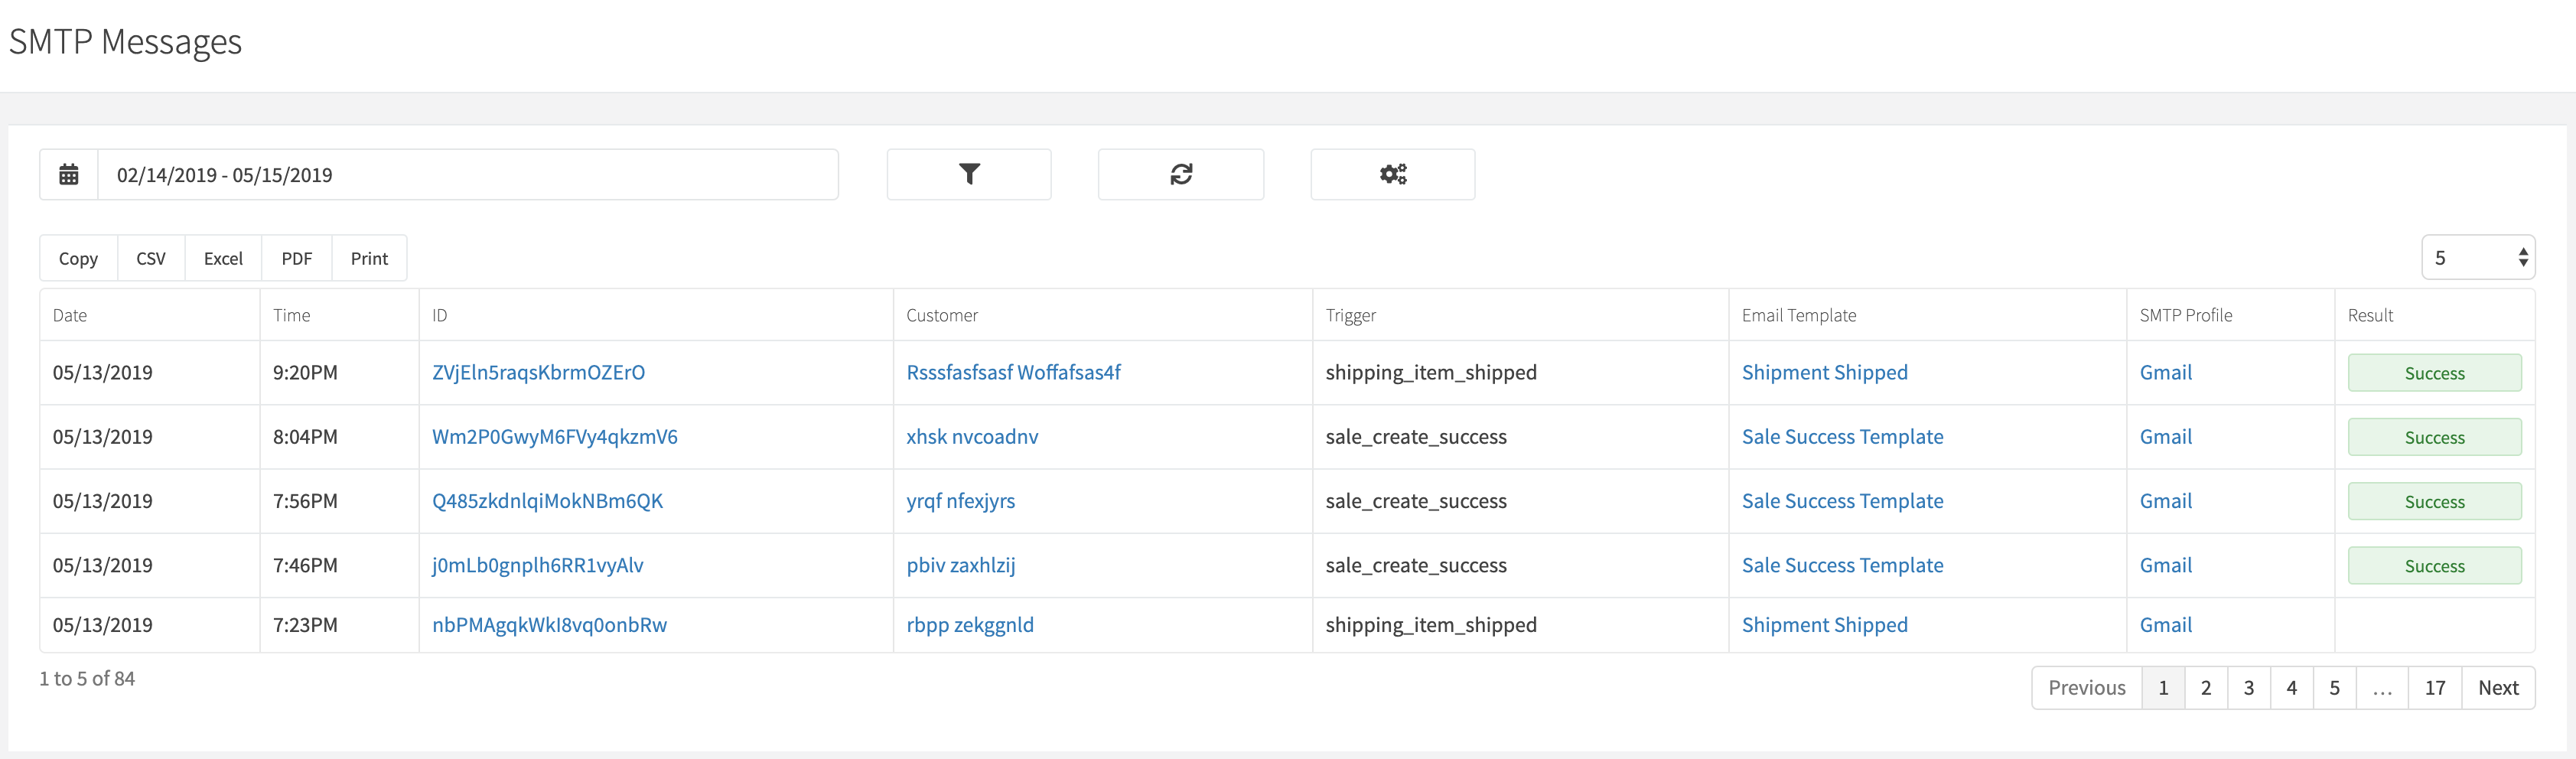Open Sale Success Template in 8:04PM row

tap(1842, 437)
